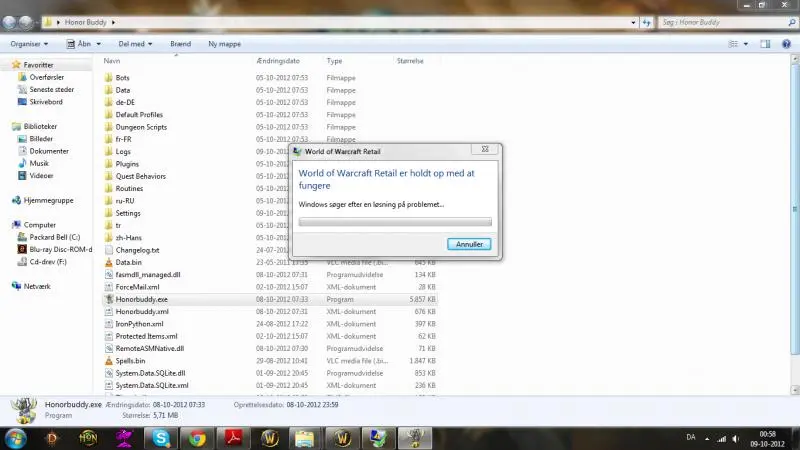Click the Annuller button in the dialog

point(469,244)
